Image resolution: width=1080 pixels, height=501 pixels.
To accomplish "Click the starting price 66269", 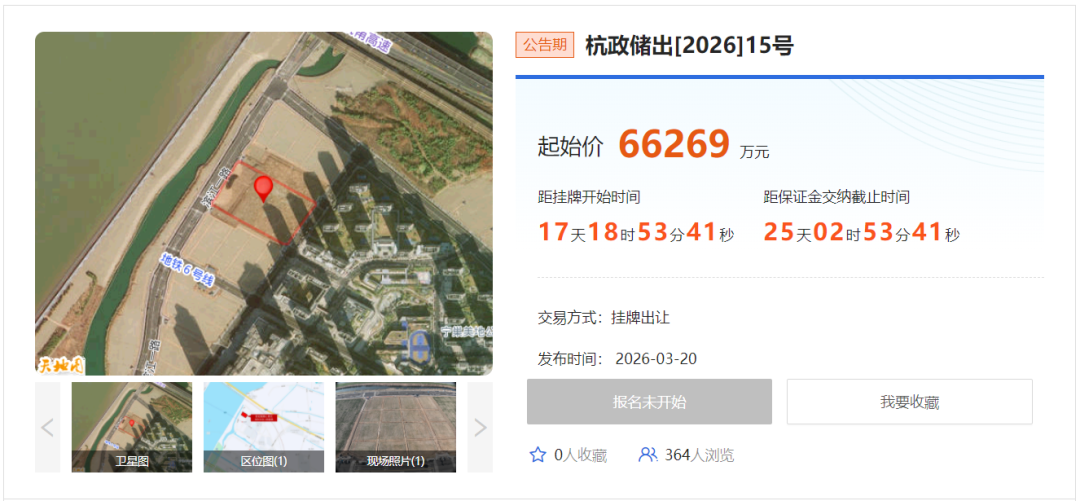I will [674, 144].
